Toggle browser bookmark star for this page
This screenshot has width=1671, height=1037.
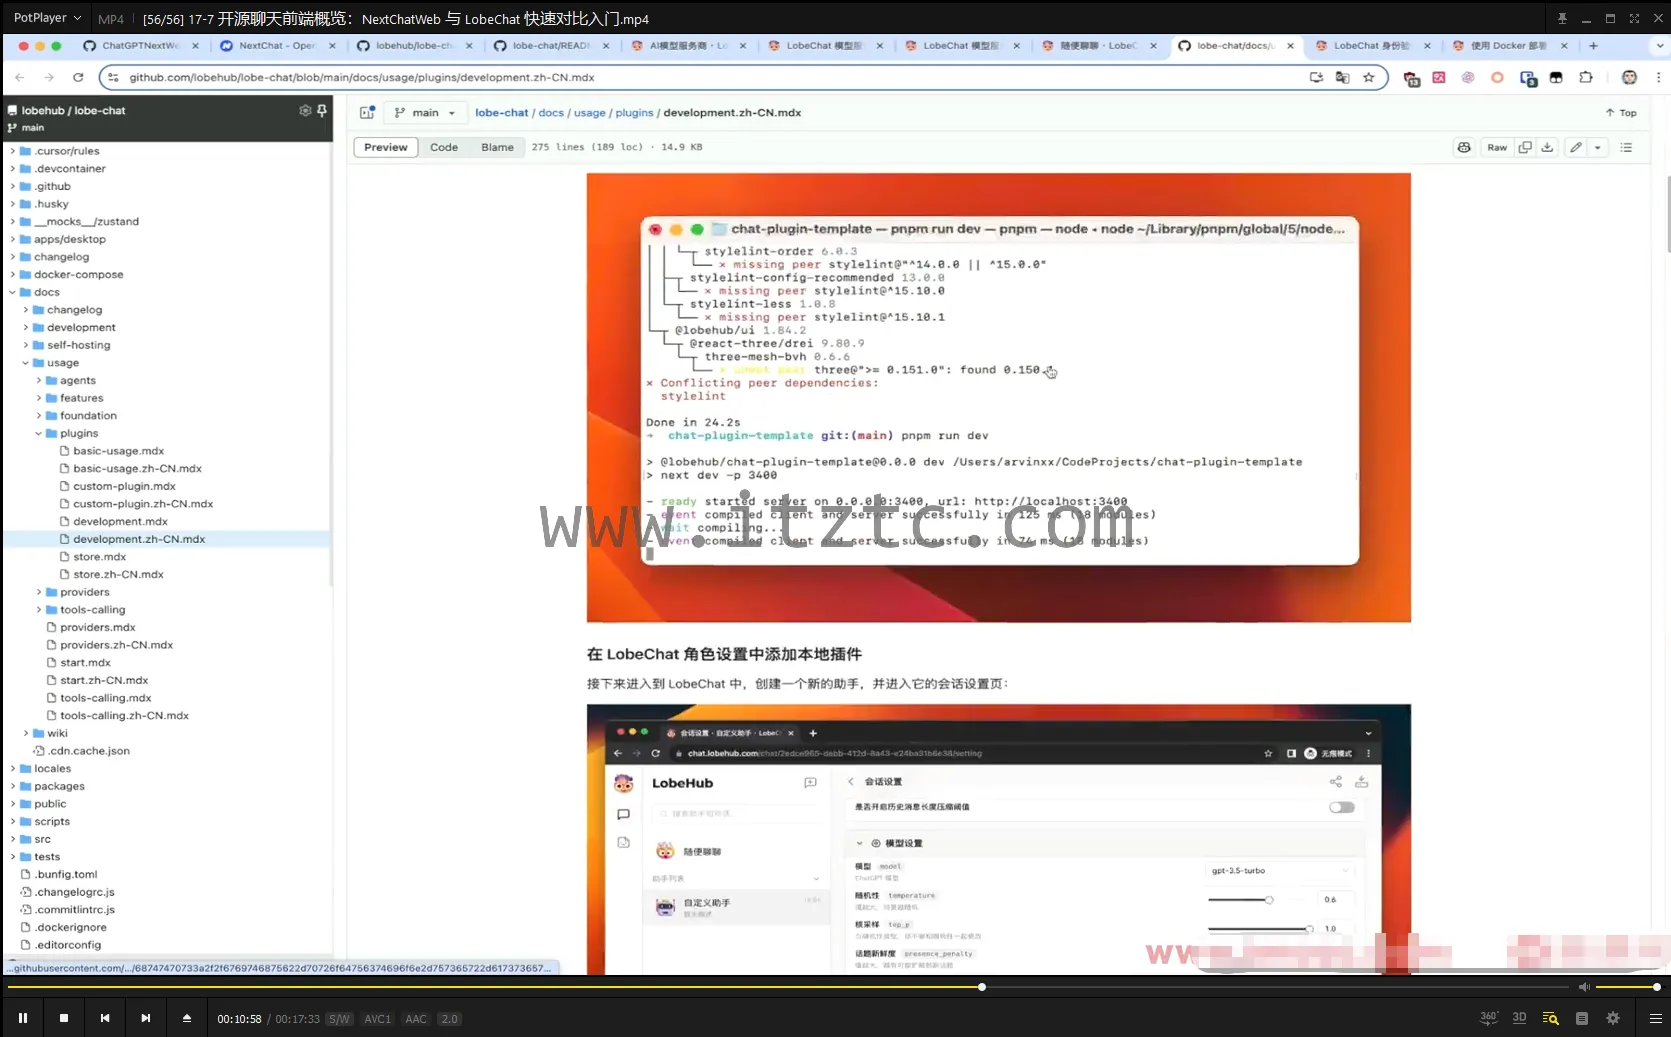(x=1369, y=77)
